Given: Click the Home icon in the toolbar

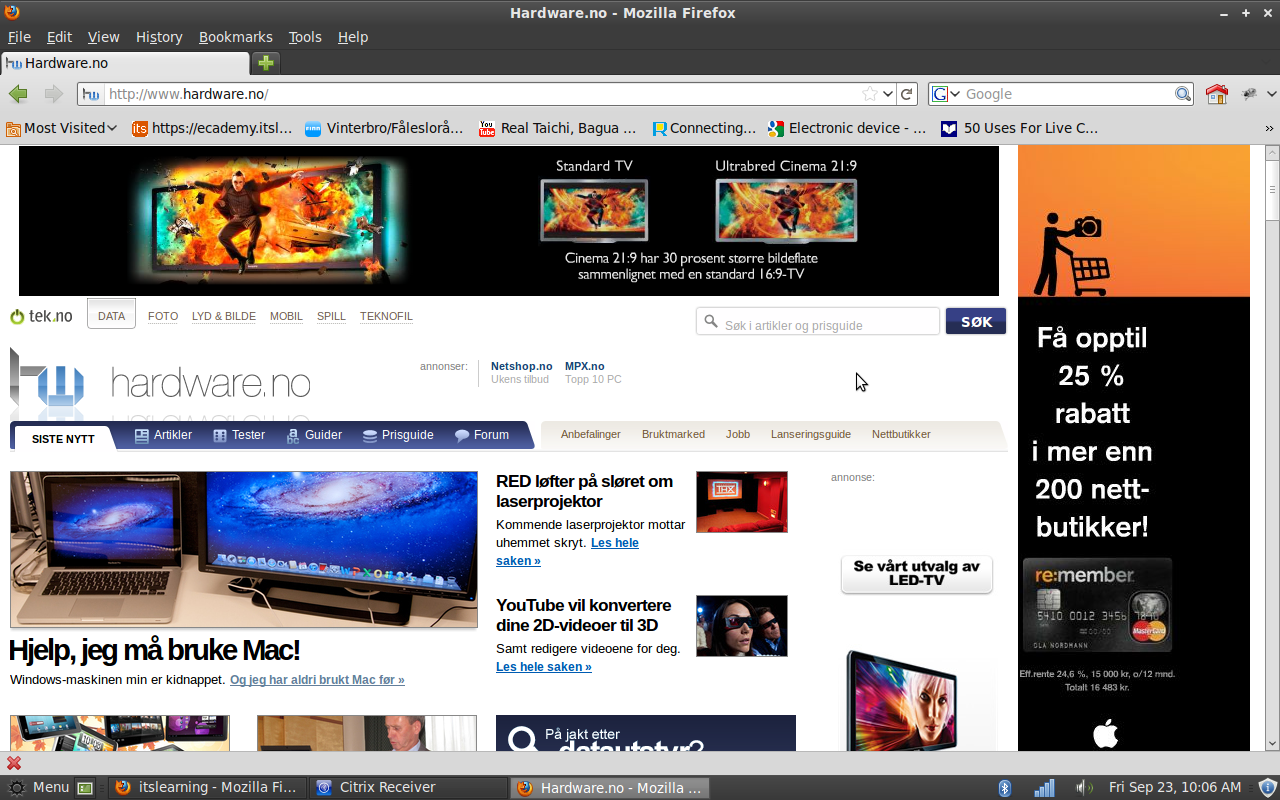Looking at the screenshot, I should click(1216, 94).
